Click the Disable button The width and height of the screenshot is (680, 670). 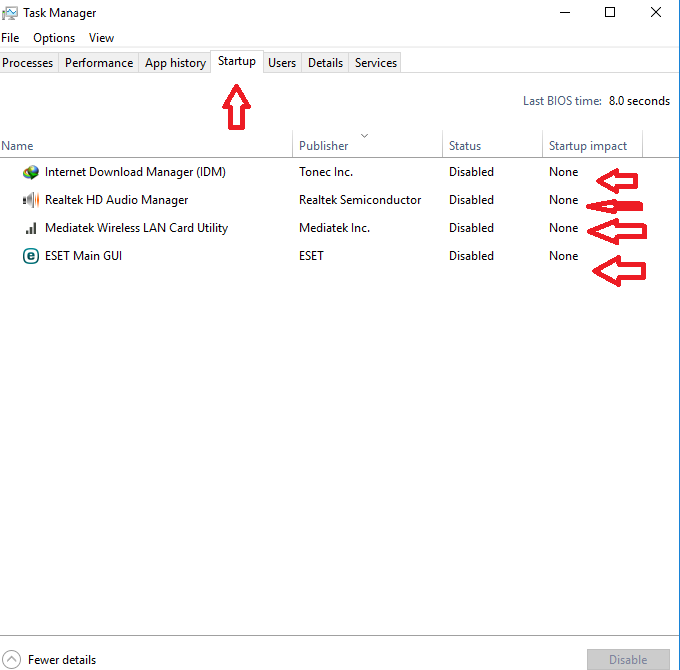click(628, 660)
